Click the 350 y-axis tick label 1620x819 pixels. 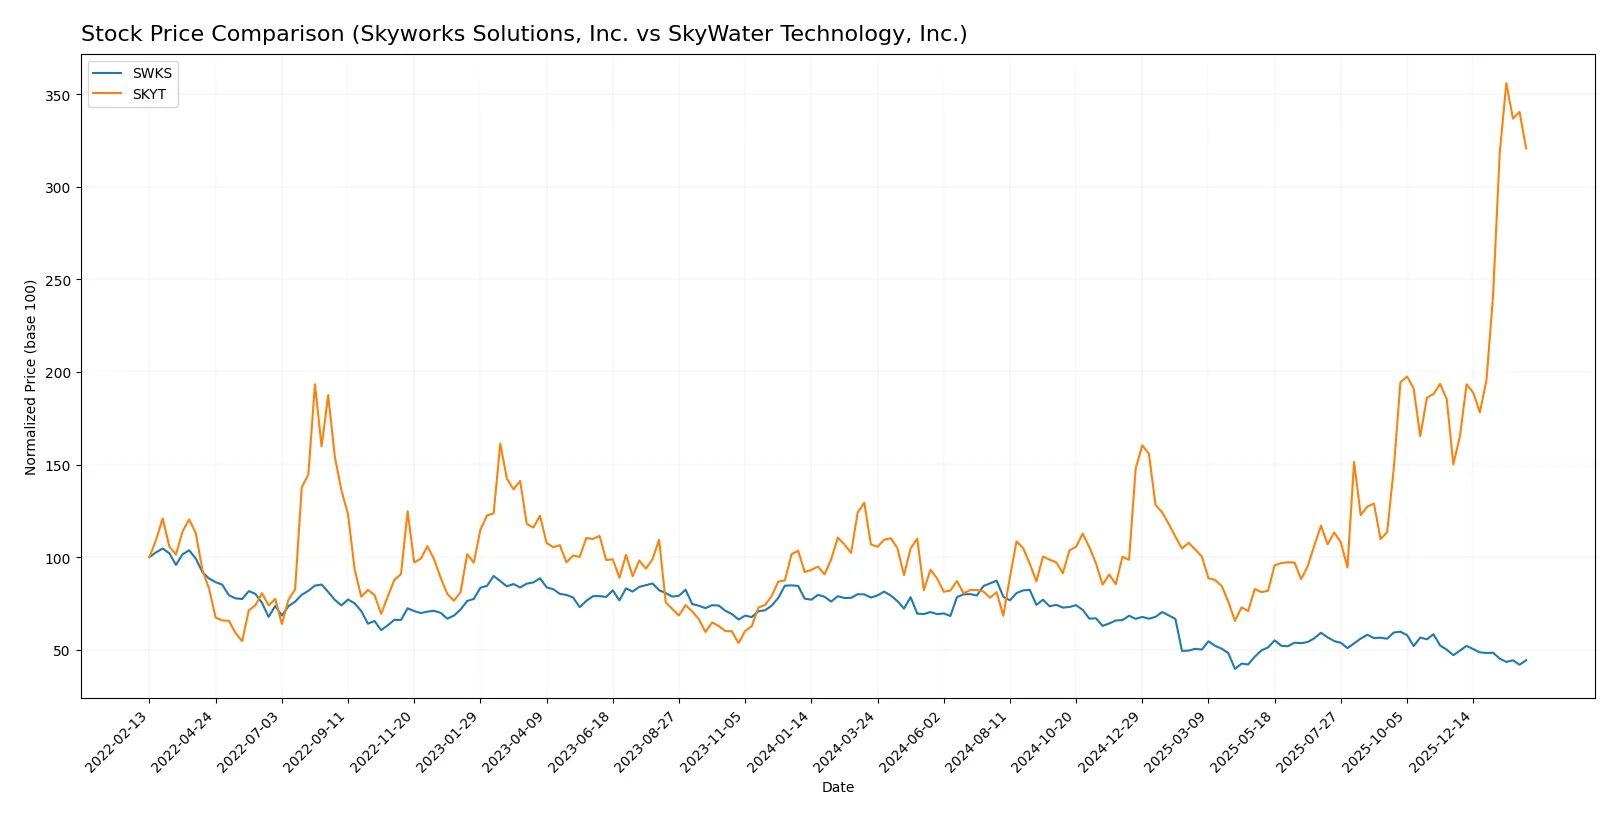click(57, 96)
